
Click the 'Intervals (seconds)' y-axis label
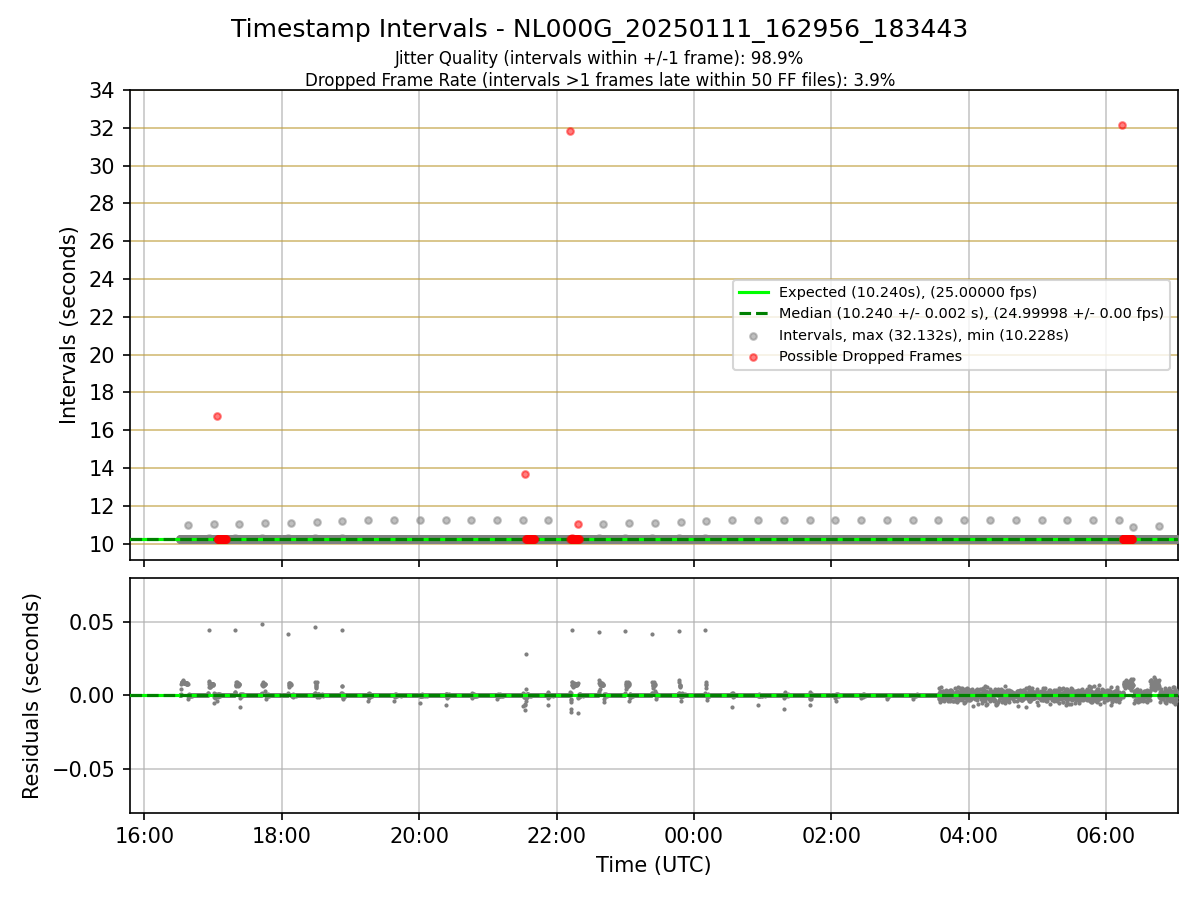point(68,324)
